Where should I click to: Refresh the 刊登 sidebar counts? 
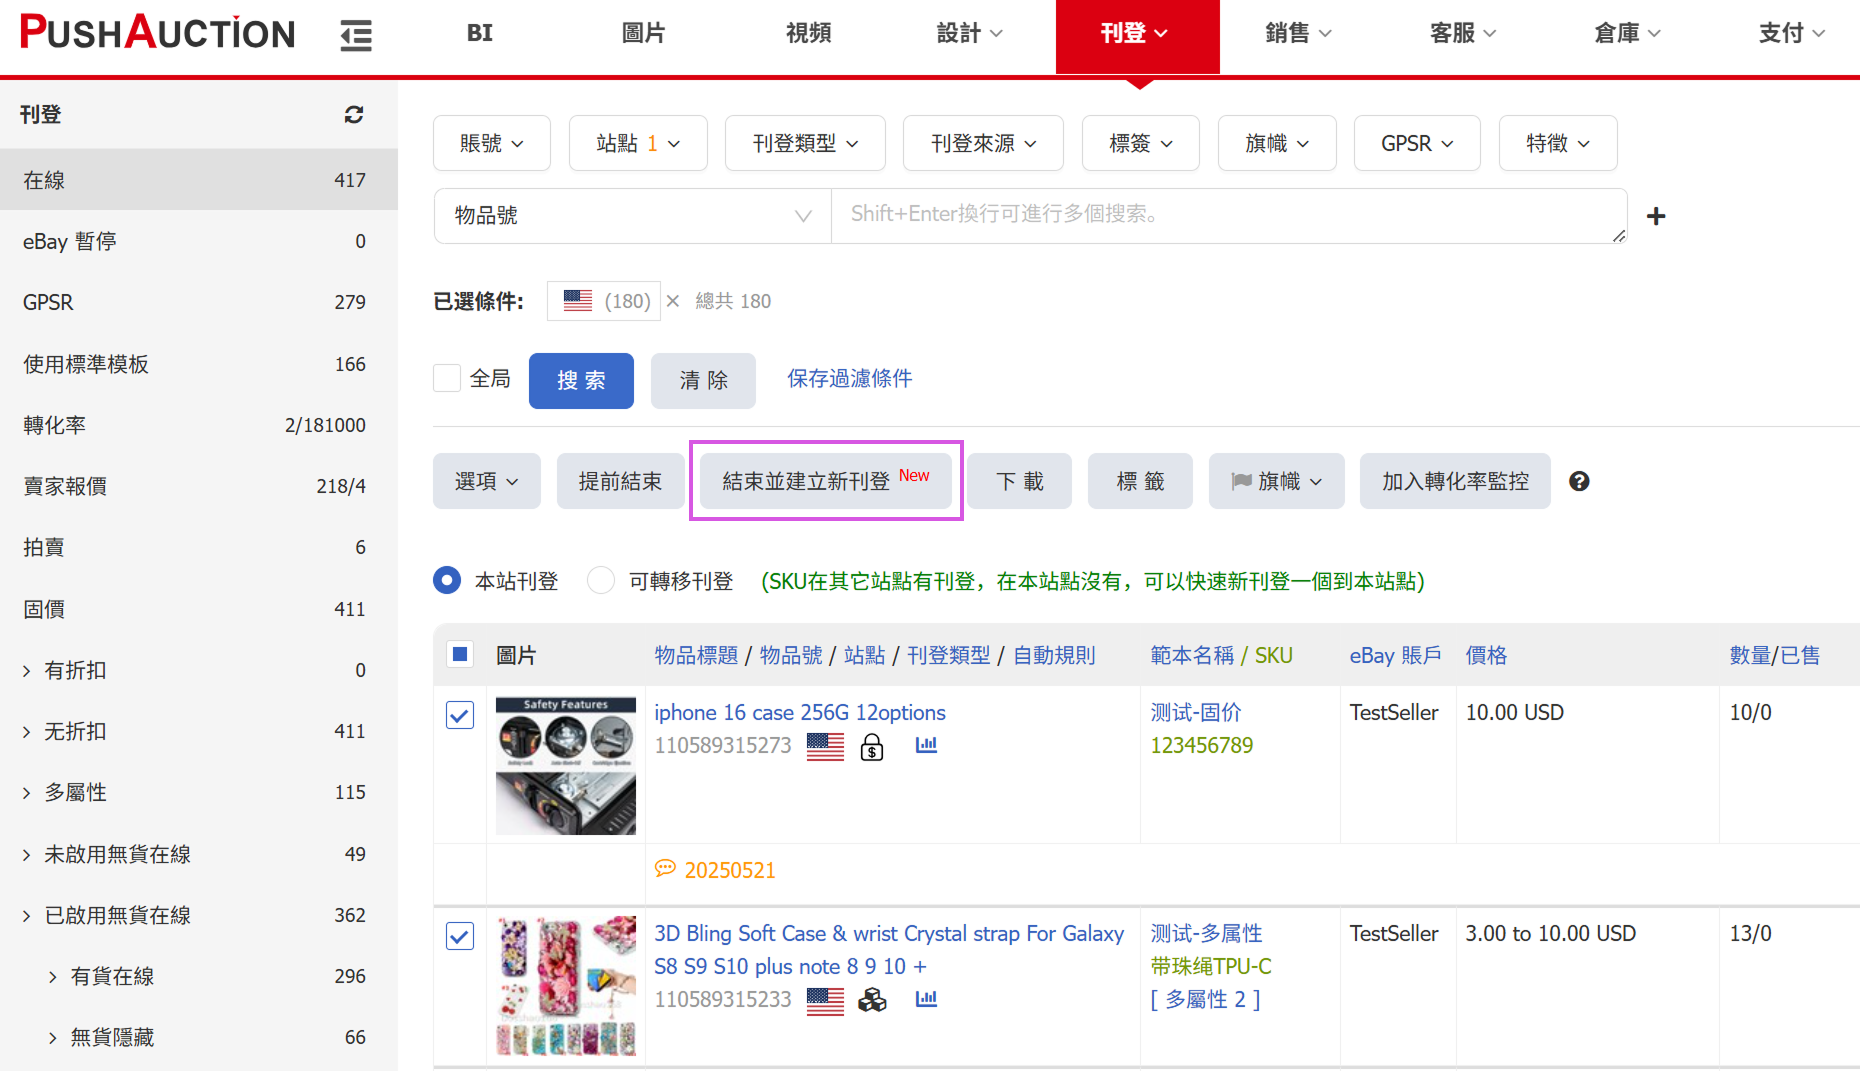pos(354,115)
